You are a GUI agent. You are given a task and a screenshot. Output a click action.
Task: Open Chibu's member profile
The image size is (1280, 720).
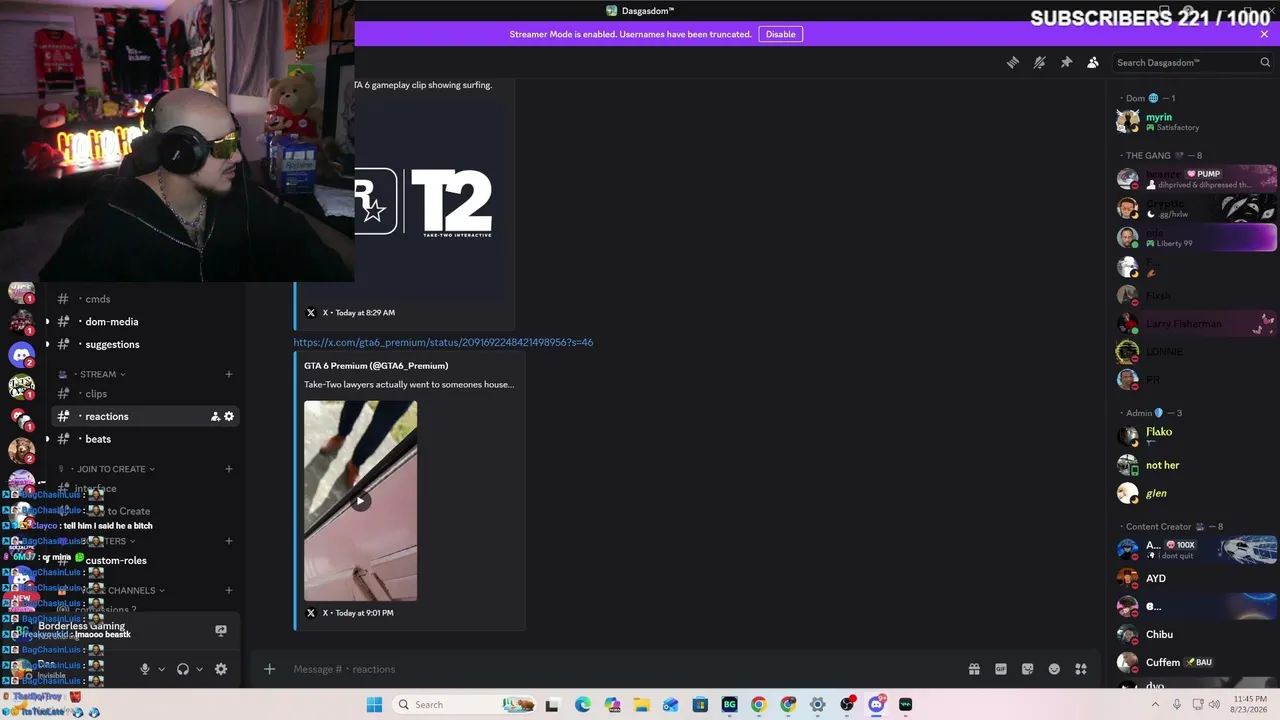1196,634
